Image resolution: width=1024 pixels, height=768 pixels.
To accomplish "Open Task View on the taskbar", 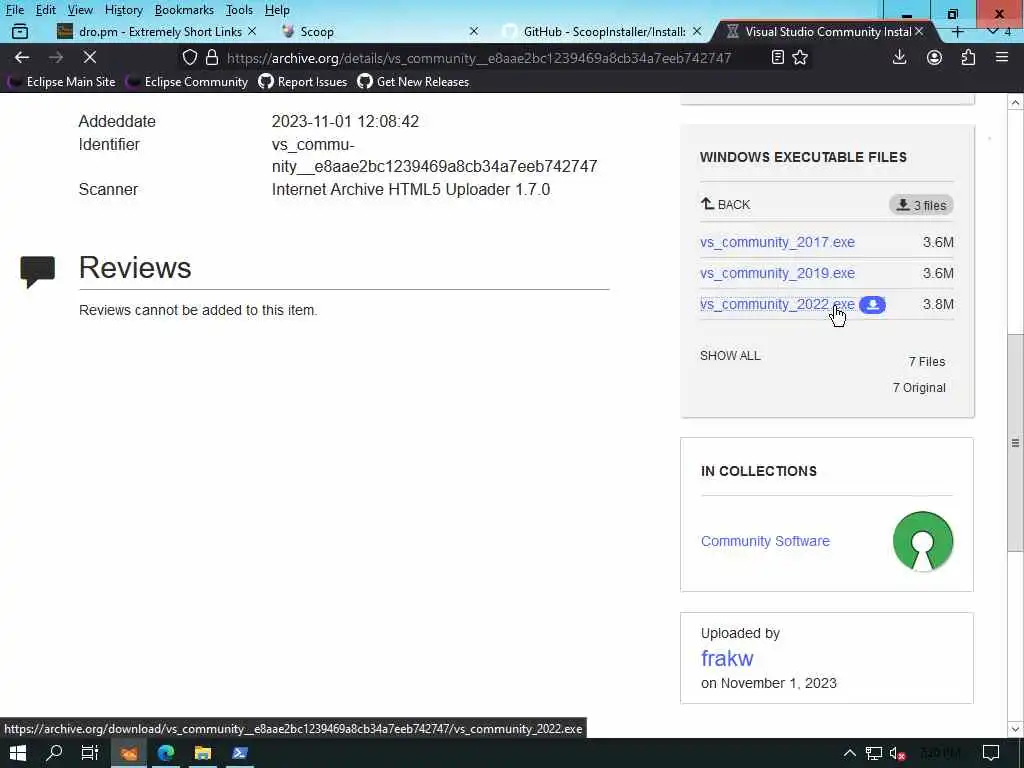I will pos(89,753).
